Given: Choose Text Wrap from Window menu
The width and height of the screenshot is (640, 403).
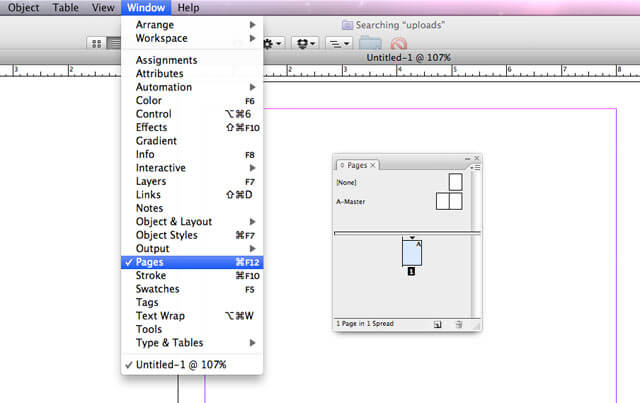Looking at the screenshot, I should tap(192, 316).
